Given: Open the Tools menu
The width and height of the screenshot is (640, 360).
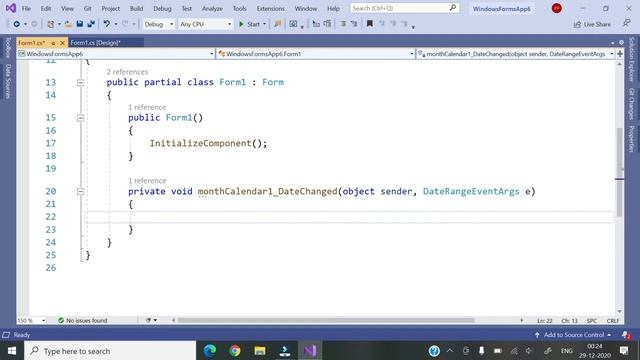Looking at the screenshot, I should point(240,8).
